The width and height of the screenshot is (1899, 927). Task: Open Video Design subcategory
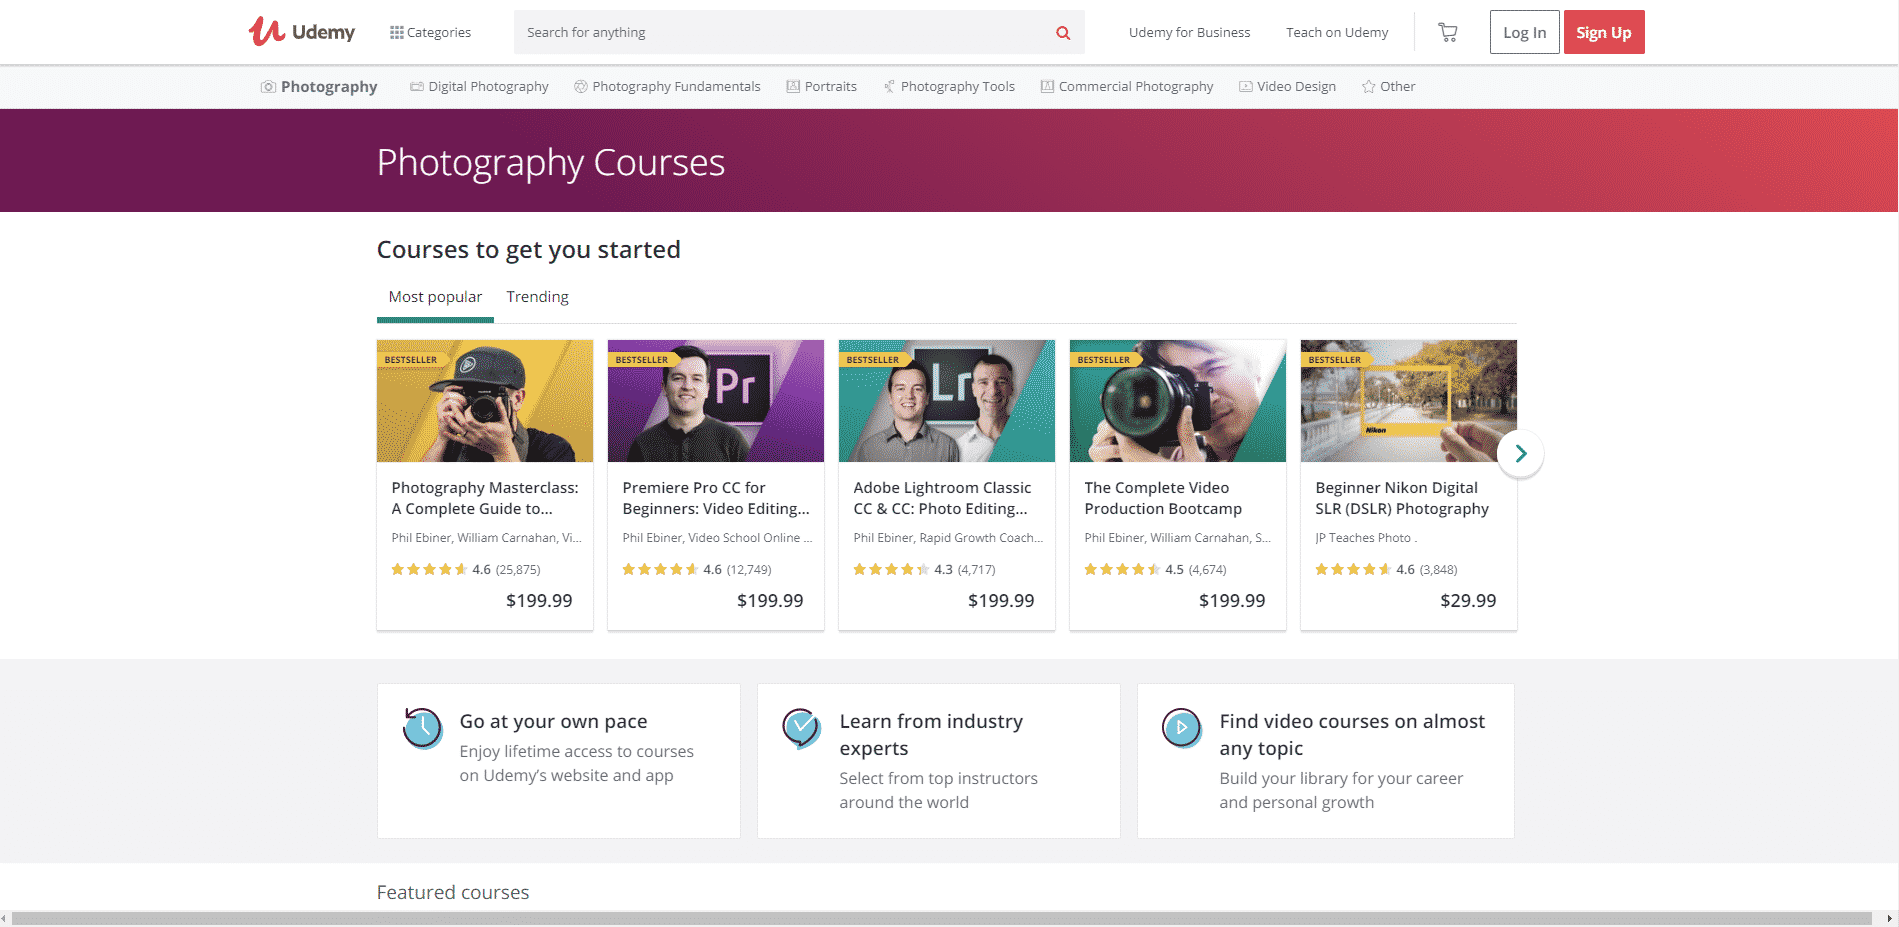pyautogui.click(x=1287, y=87)
